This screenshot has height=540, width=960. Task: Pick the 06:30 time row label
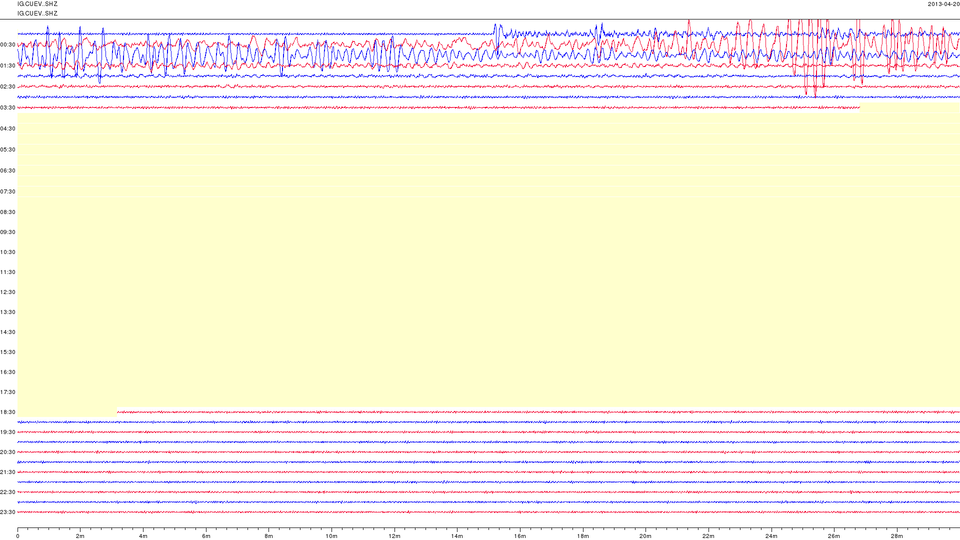[x=8, y=171]
